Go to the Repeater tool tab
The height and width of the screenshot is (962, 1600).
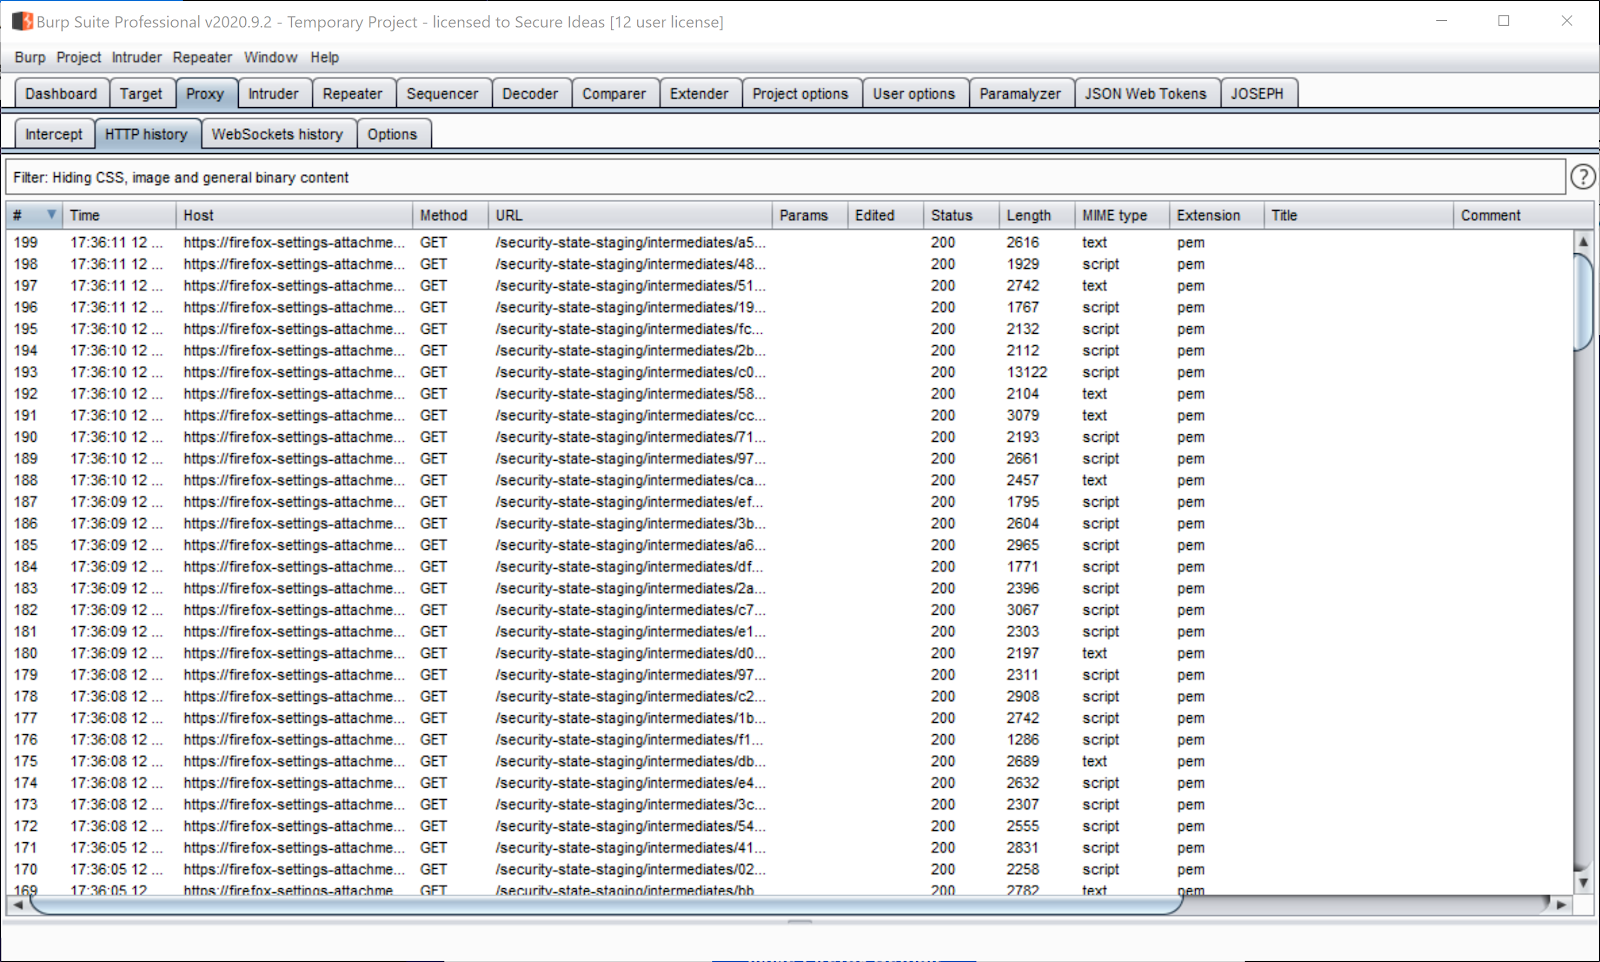click(352, 93)
